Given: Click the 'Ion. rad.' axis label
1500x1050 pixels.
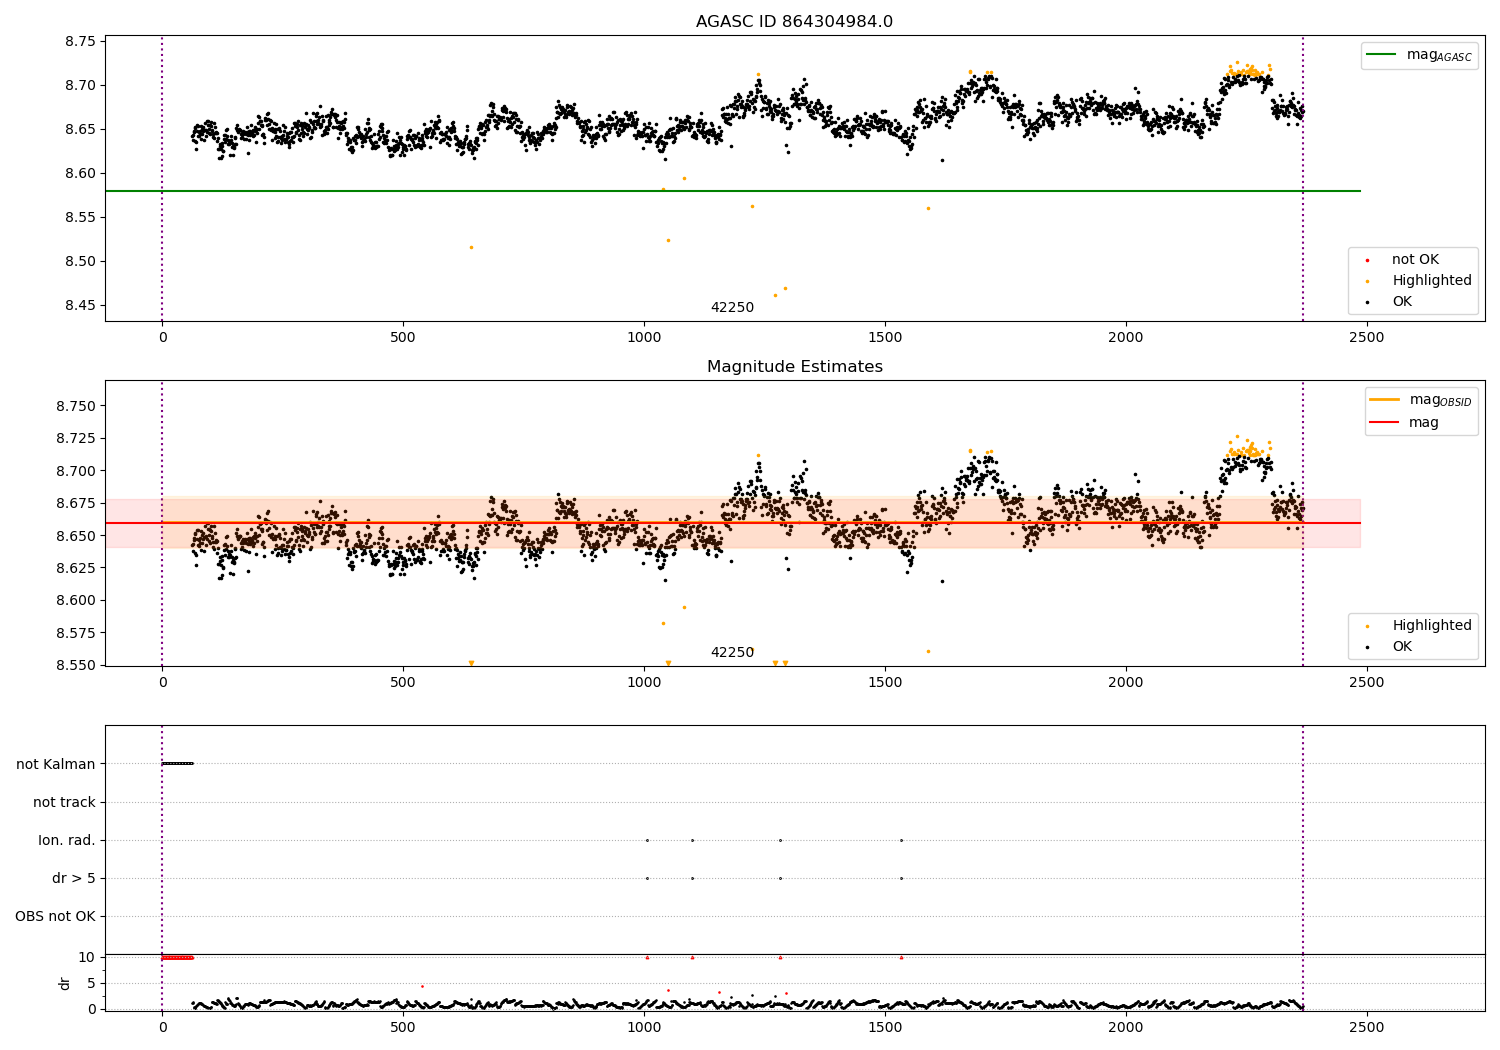Looking at the screenshot, I should (x=67, y=840).
